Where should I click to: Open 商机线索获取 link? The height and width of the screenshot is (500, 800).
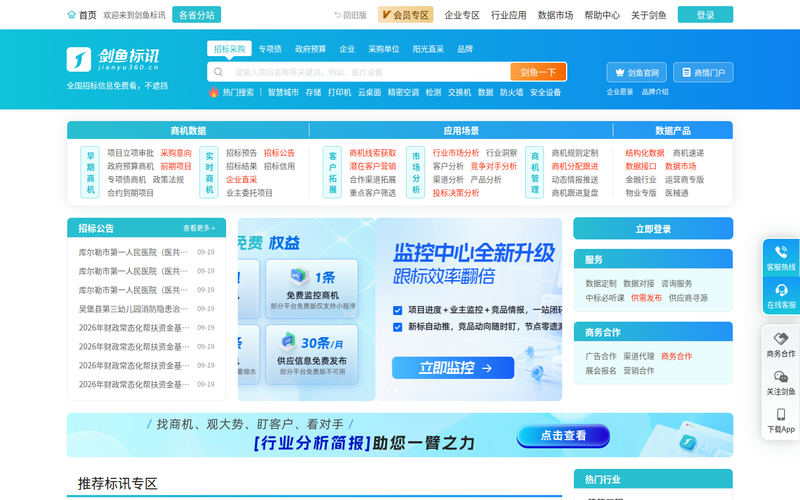(x=372, y=153)
